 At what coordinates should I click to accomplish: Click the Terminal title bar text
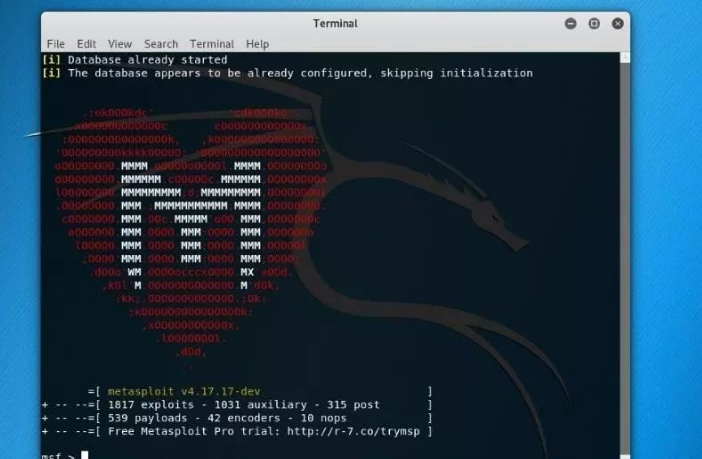(335, 23)
